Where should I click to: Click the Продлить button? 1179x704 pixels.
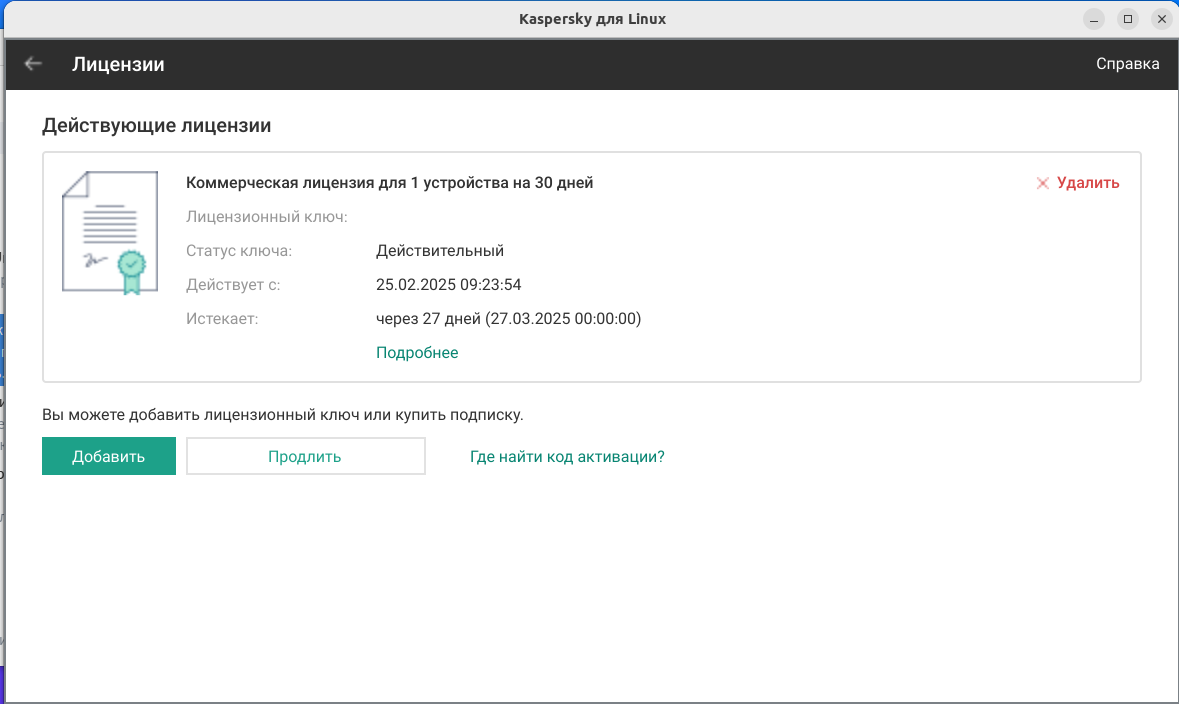point(305,456)
